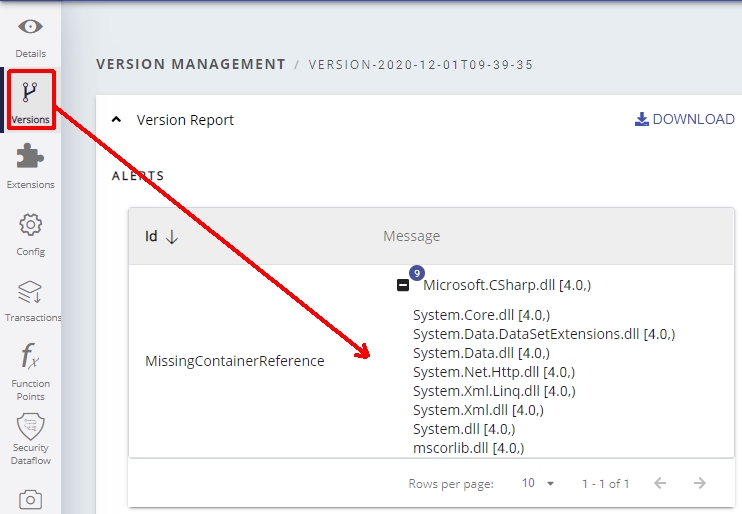Click the version-2020-12-01T09-39-35 breadcrumb

[x=420, y=65]
